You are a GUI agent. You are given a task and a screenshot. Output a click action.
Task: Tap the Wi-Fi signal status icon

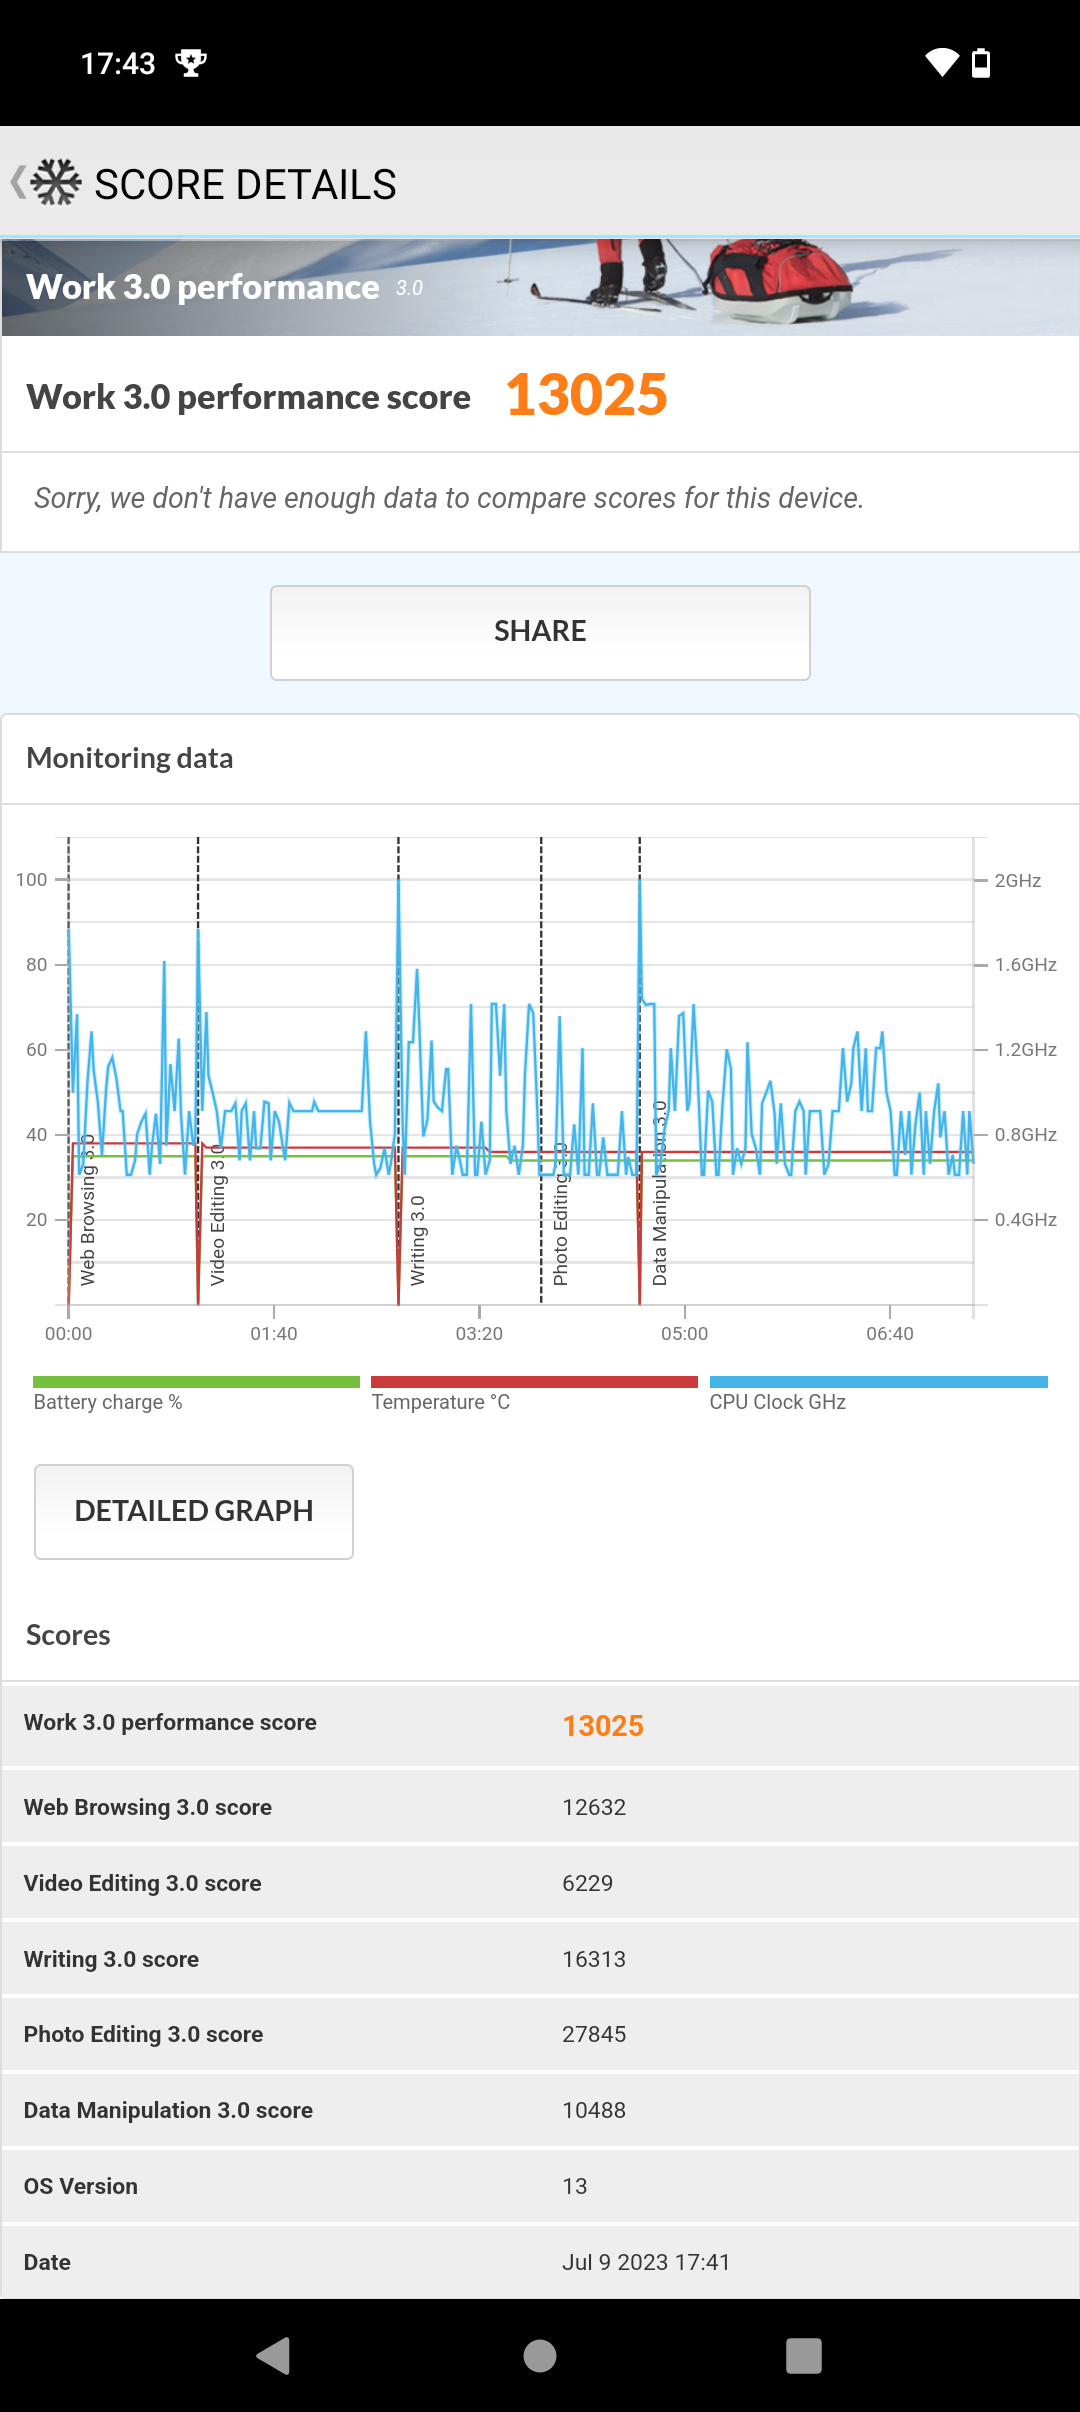pyautogui.click(x=942, y=63)
